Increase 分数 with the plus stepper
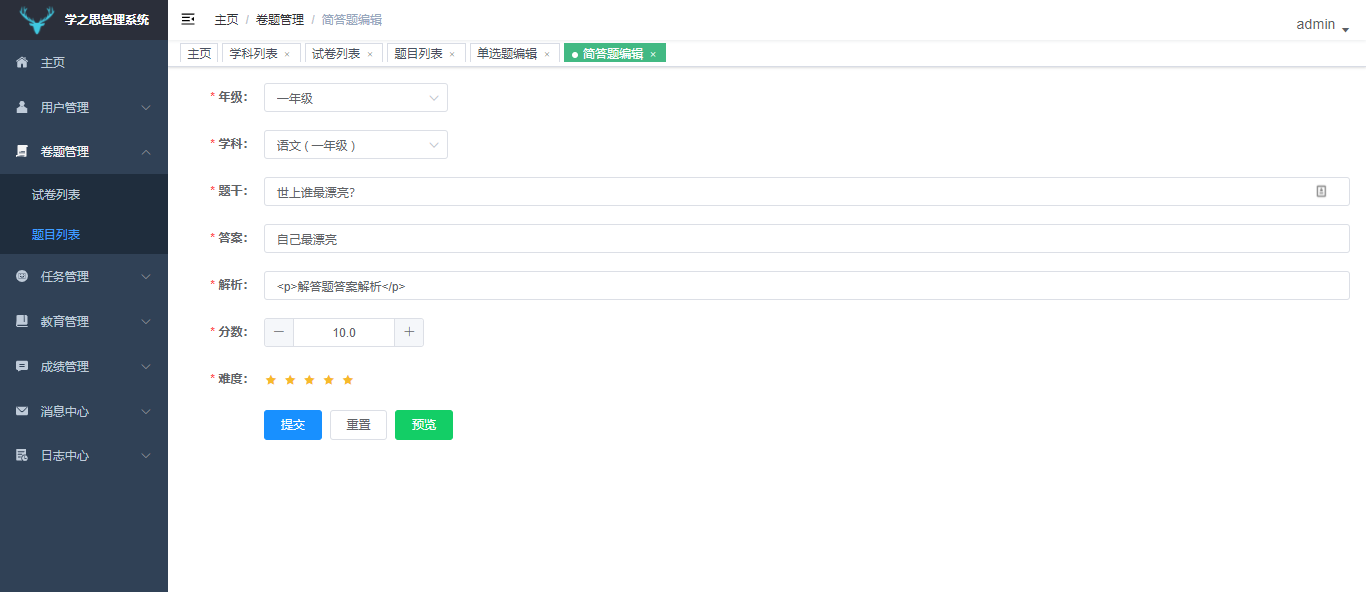 point(409,331)
